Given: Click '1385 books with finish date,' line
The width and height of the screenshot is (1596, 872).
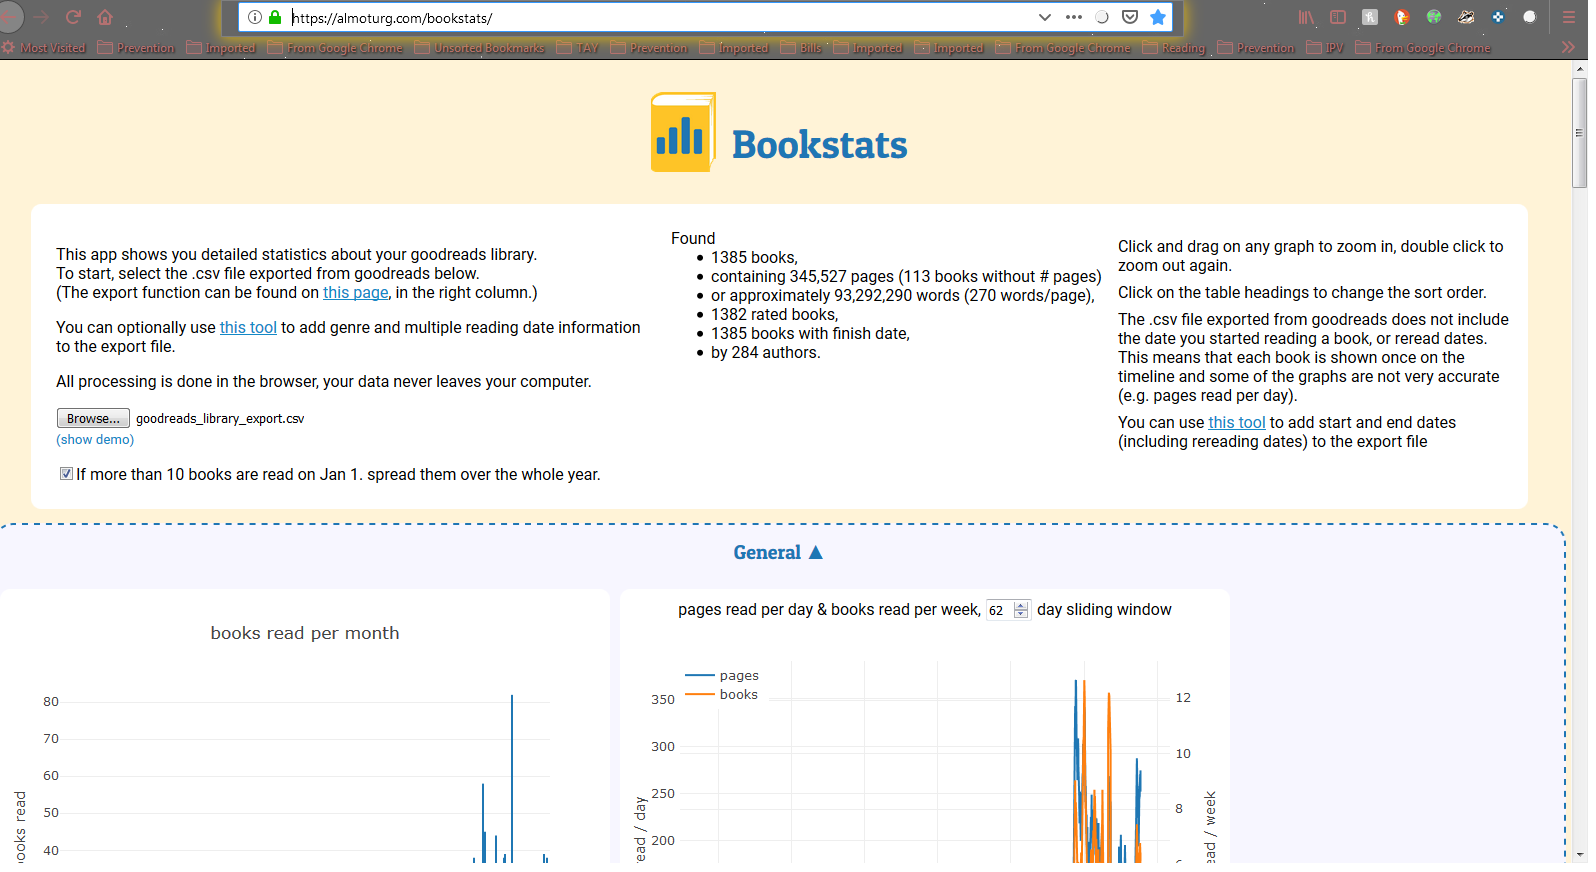Looking at the screenshot, I should click(x=810, y=334).
